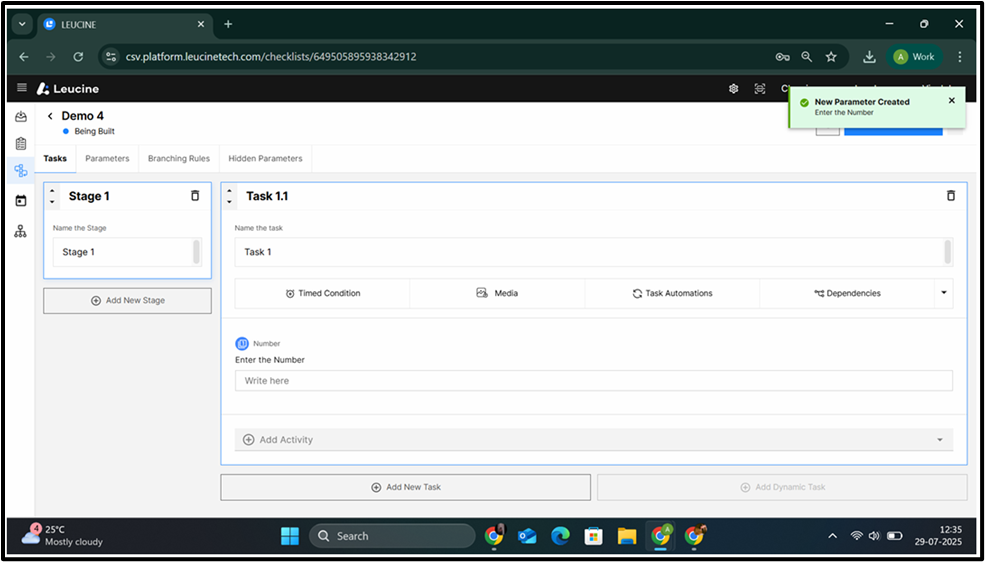Switch to the Parameters tab
985x562 pixels.
[x=107, y=158]
